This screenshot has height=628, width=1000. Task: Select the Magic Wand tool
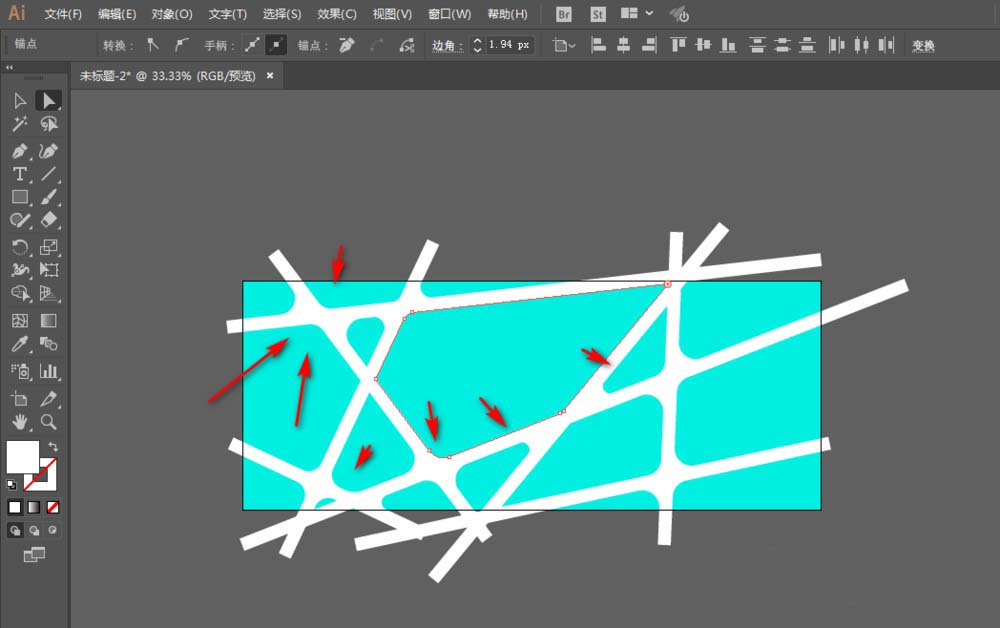pos(20,124)
